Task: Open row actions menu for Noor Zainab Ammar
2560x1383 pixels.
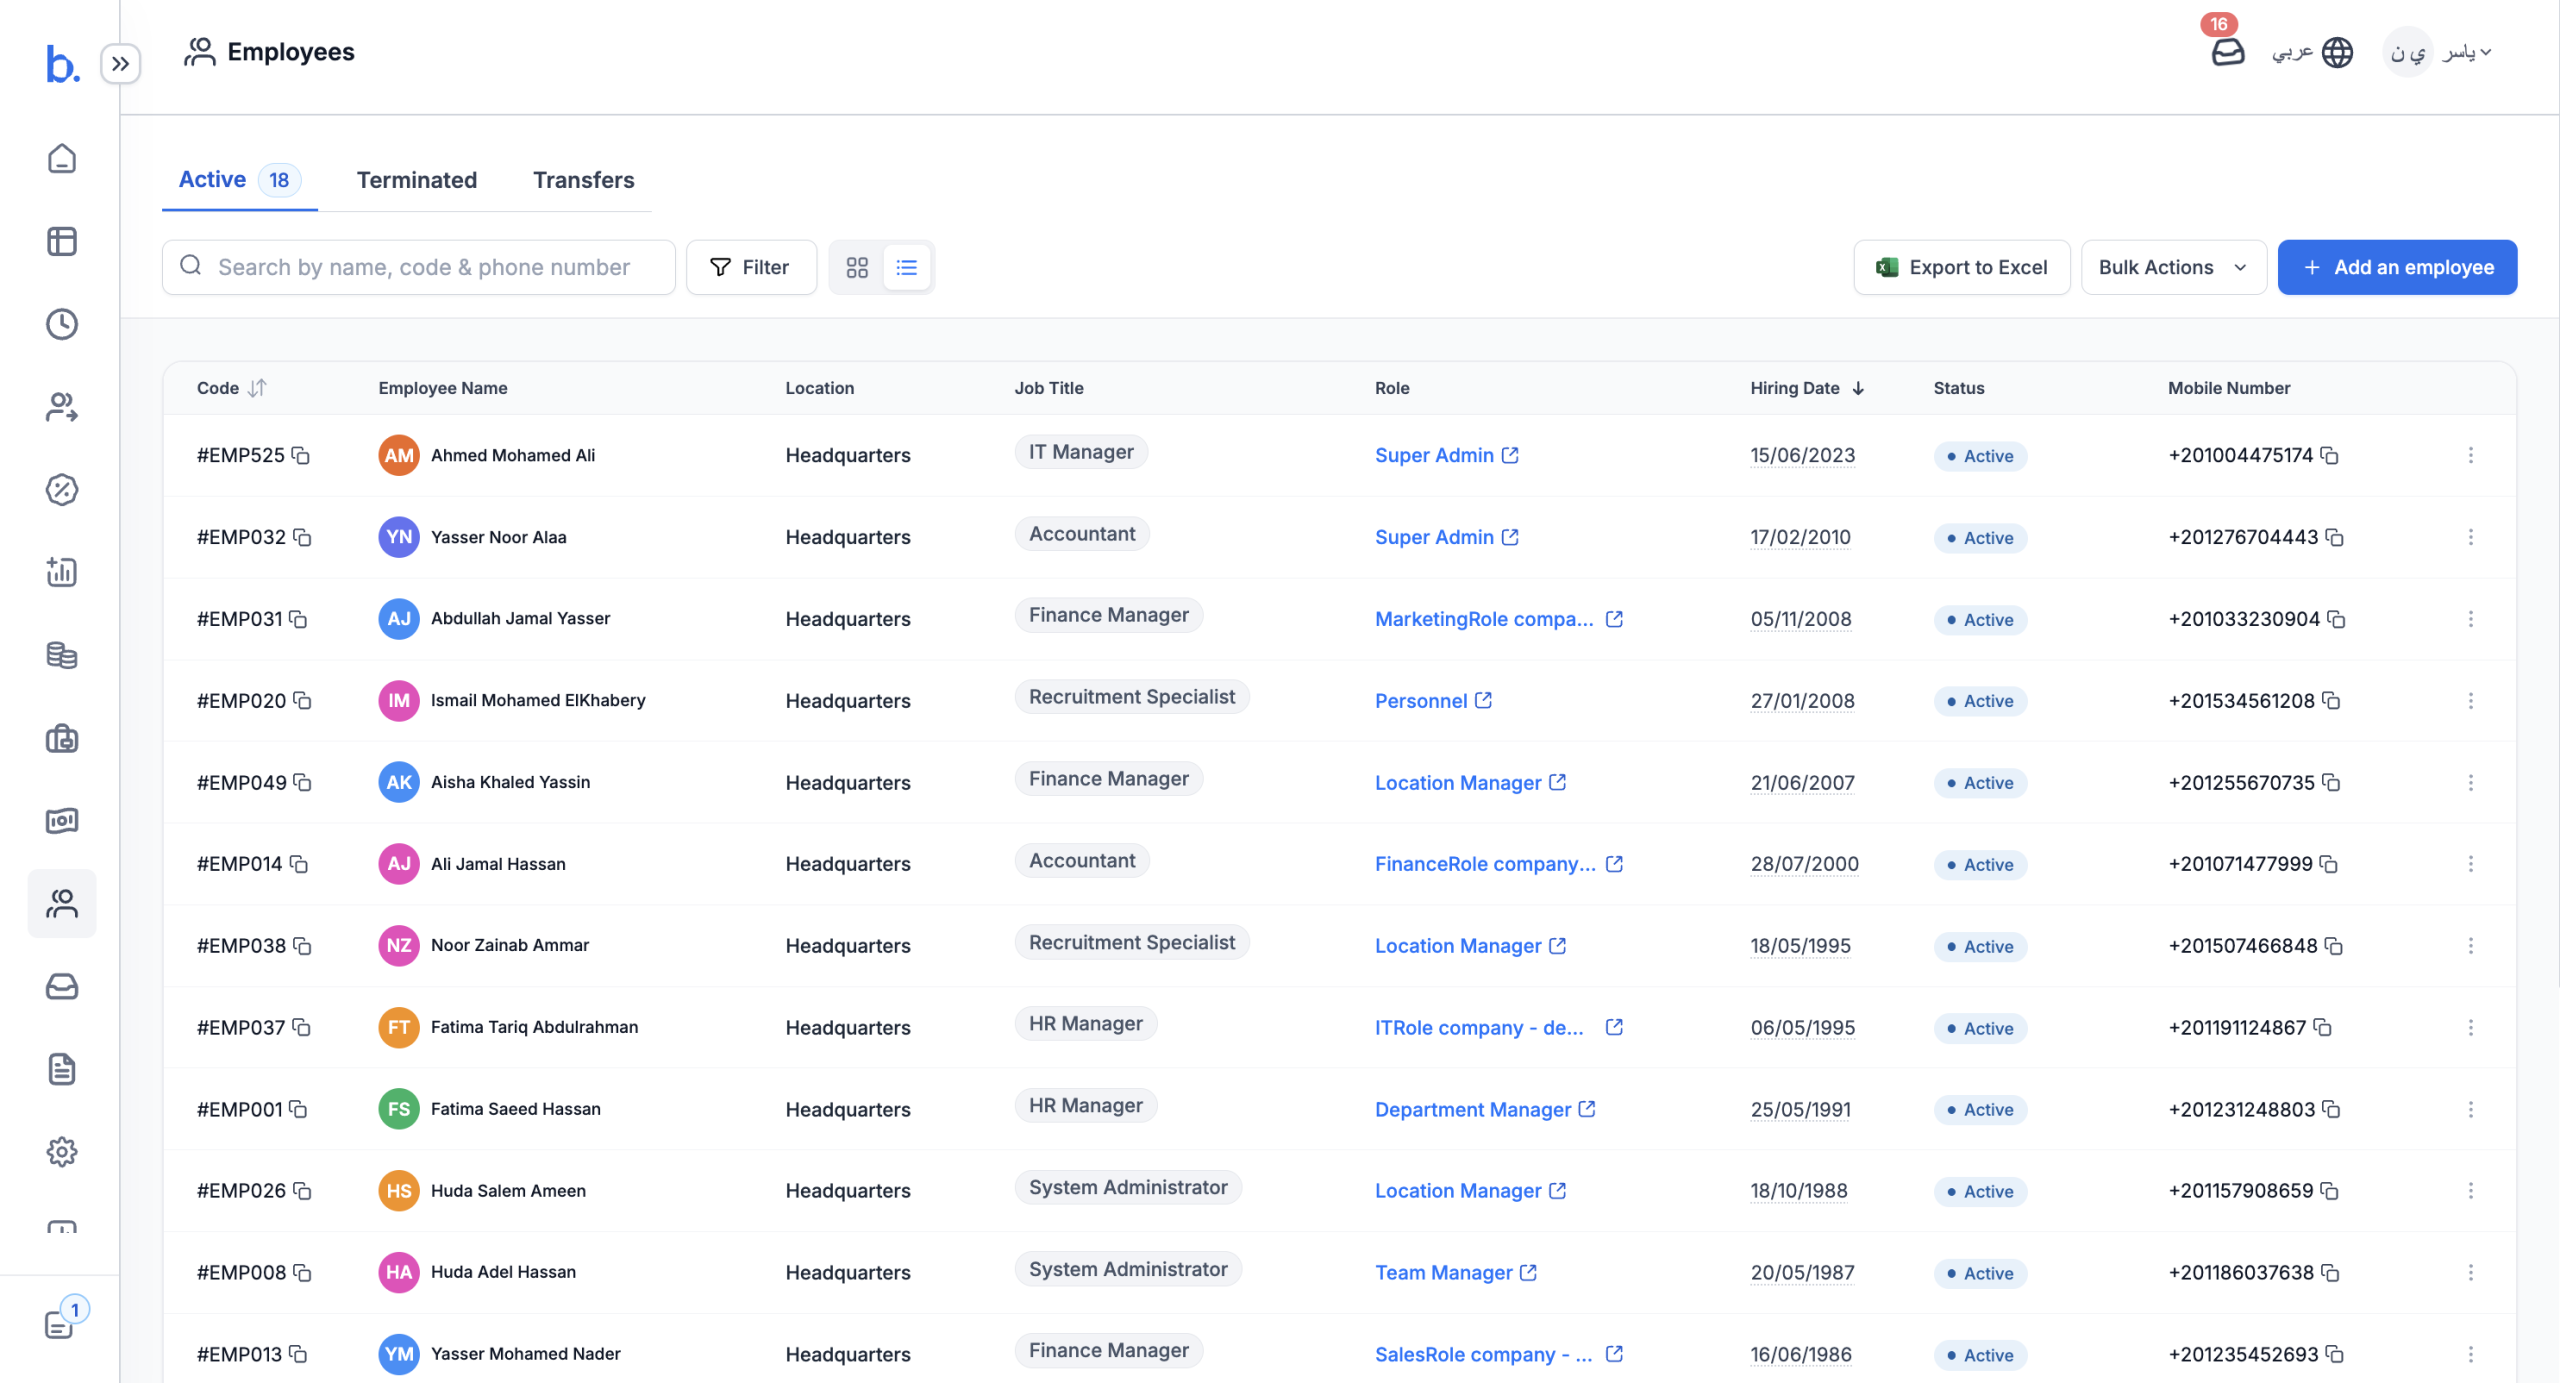Action: point(2470,946)
